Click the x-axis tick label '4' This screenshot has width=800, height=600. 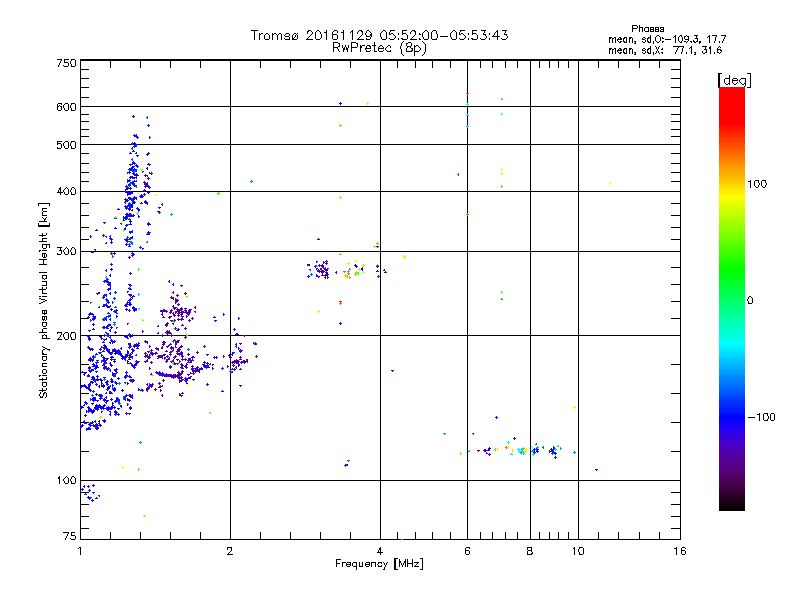(380, 551)
